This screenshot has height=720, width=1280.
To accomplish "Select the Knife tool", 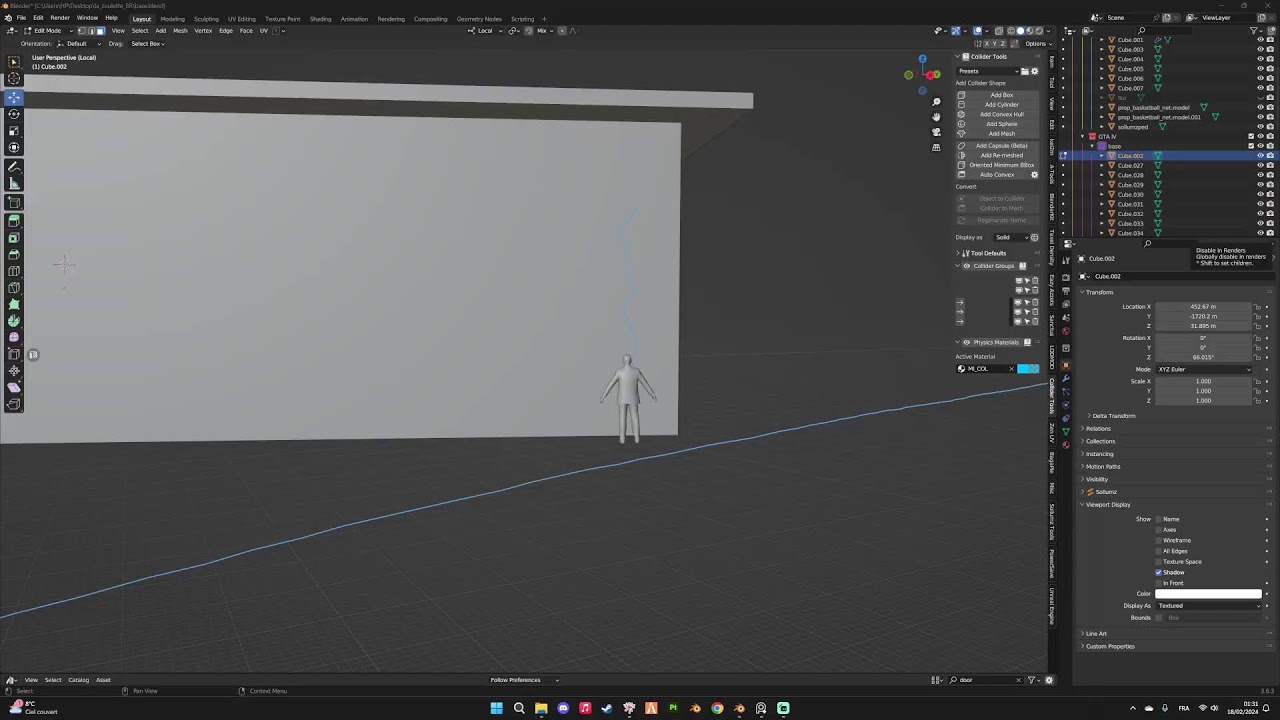I will (14, 288).
